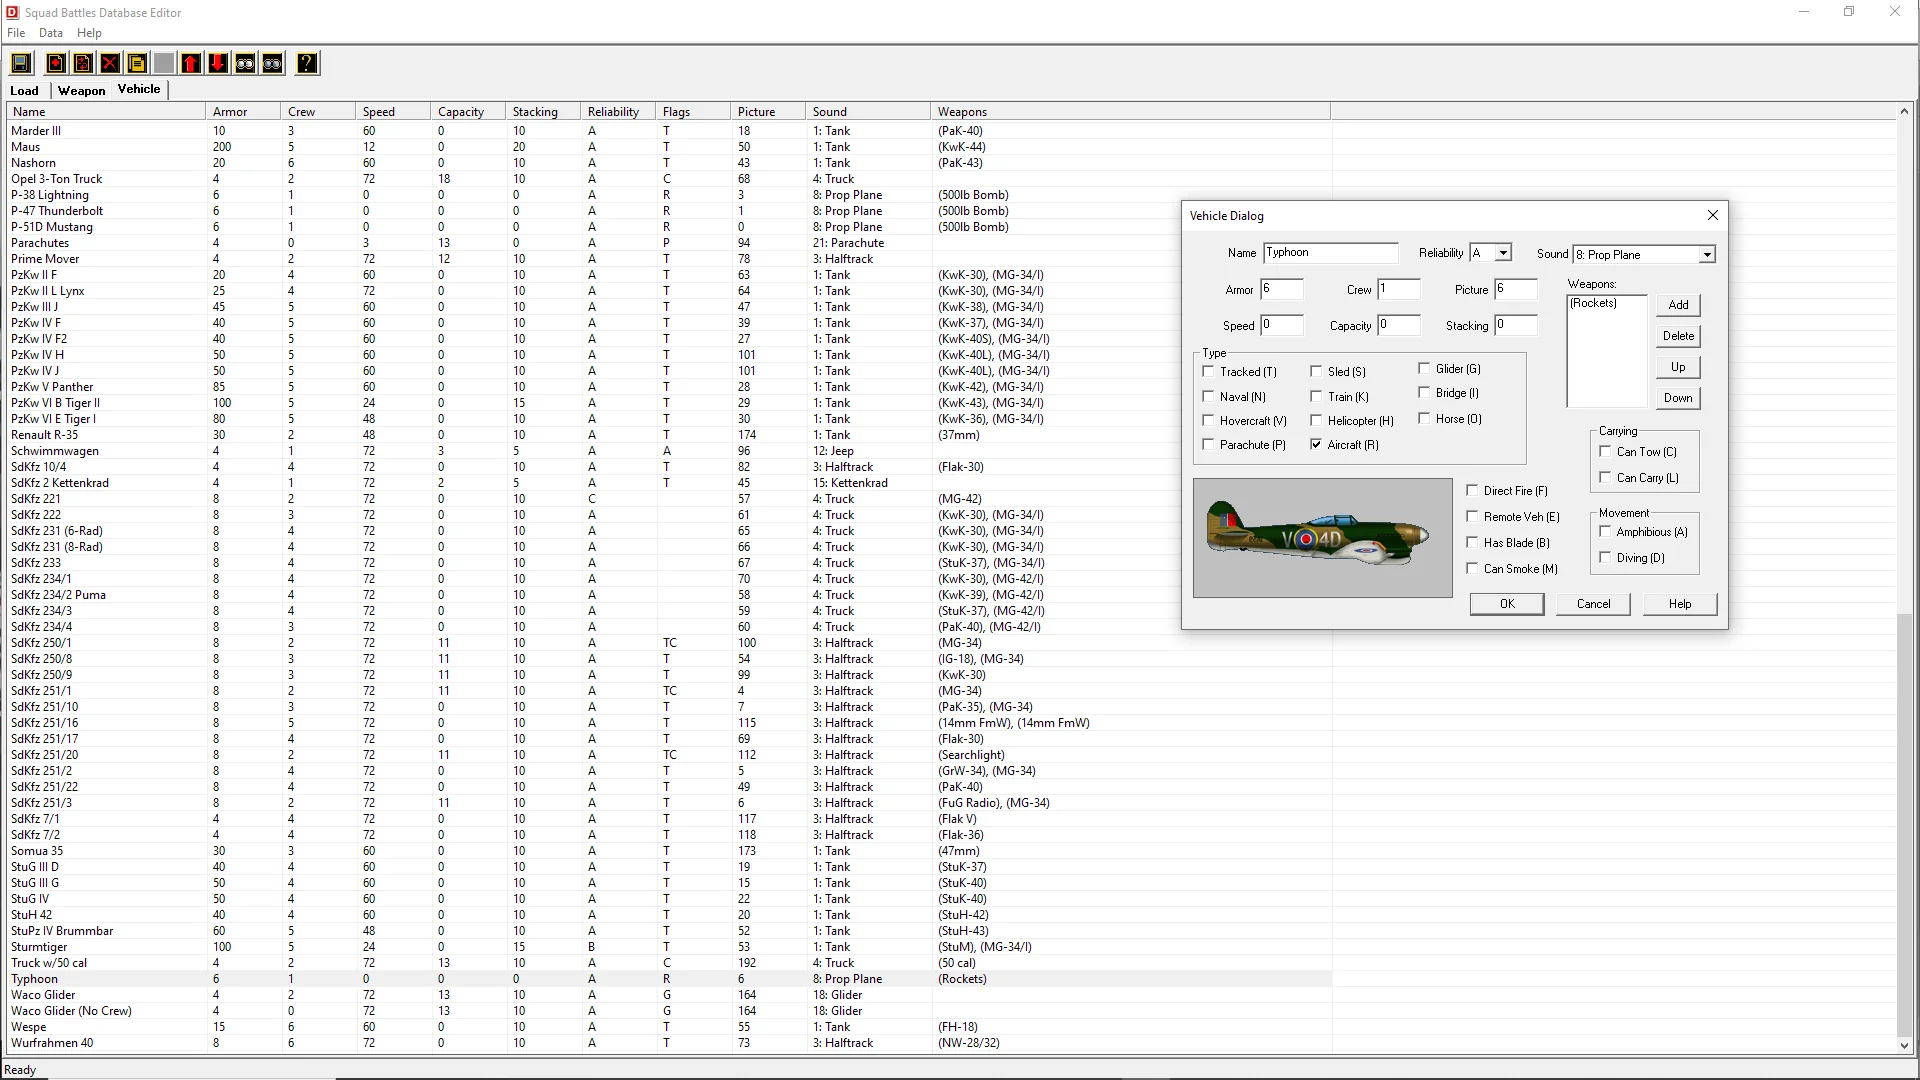Click the red X delete toolbar icon
This screenshot has width=1920, height=1080.
110,64
